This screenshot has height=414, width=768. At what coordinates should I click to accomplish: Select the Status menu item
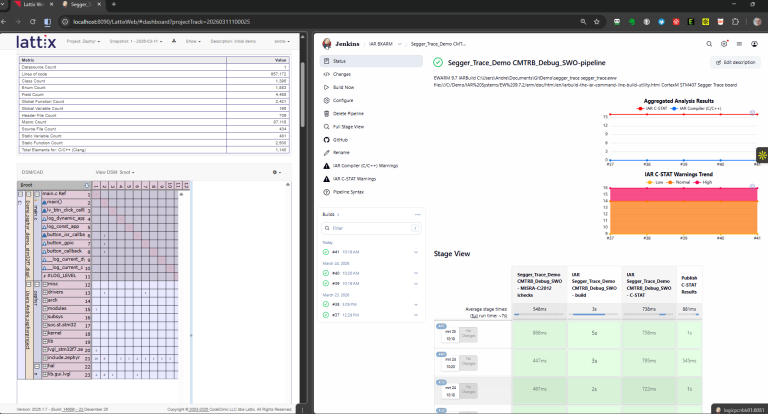339,62
